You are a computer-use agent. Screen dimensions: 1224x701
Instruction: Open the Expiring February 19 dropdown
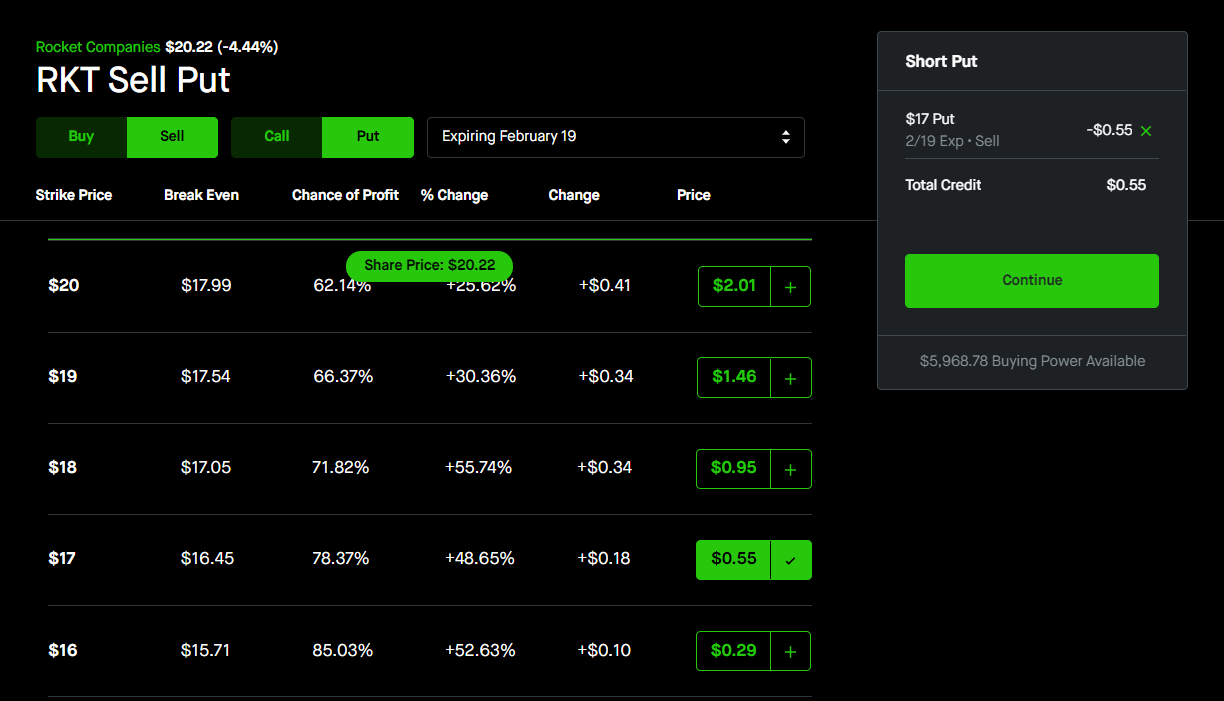(x=616, y=137)
